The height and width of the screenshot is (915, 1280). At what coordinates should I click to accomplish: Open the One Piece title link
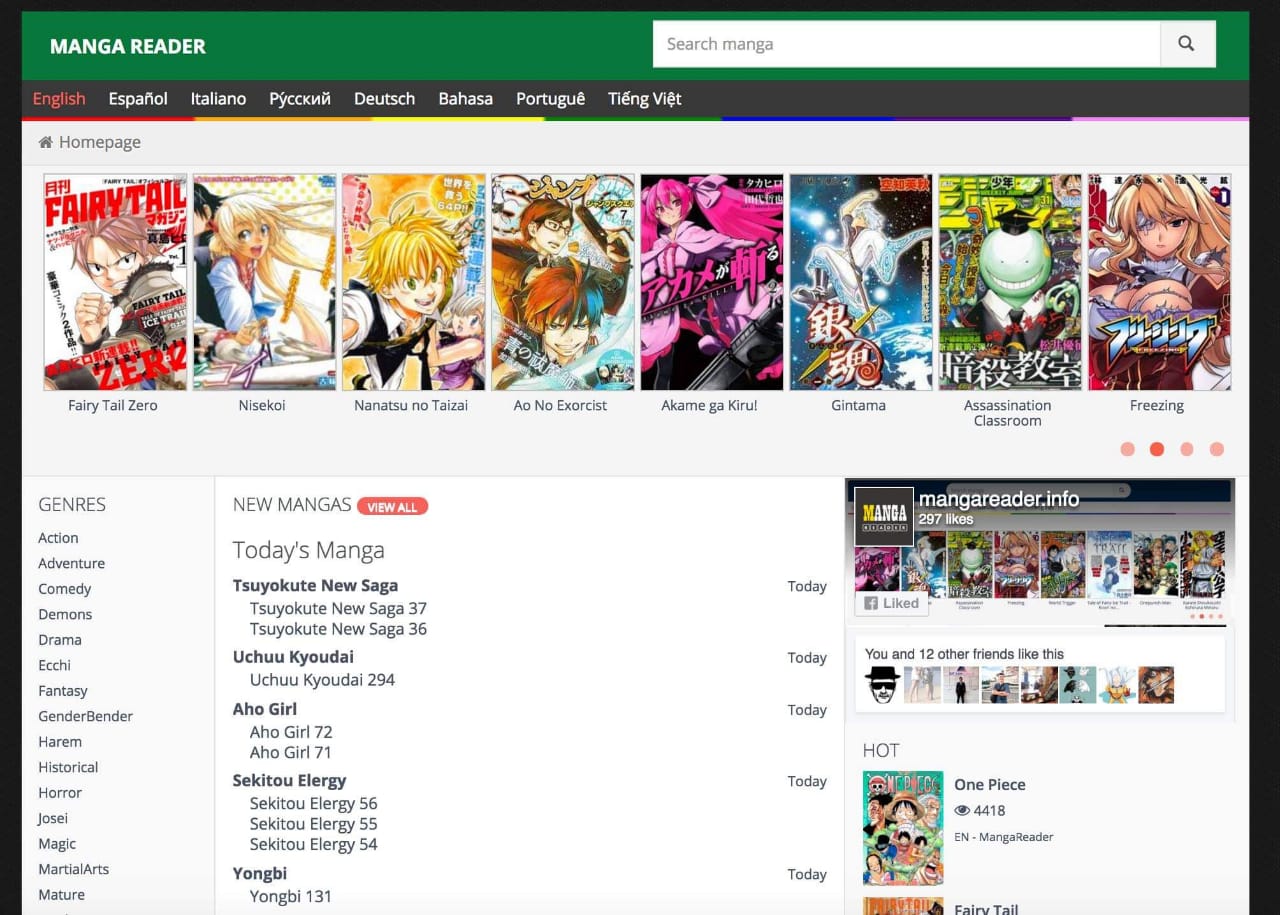pos(990,785)
